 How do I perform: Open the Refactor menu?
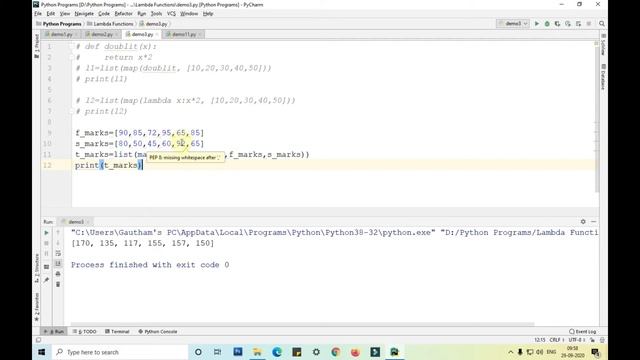(x=123, y=13)
